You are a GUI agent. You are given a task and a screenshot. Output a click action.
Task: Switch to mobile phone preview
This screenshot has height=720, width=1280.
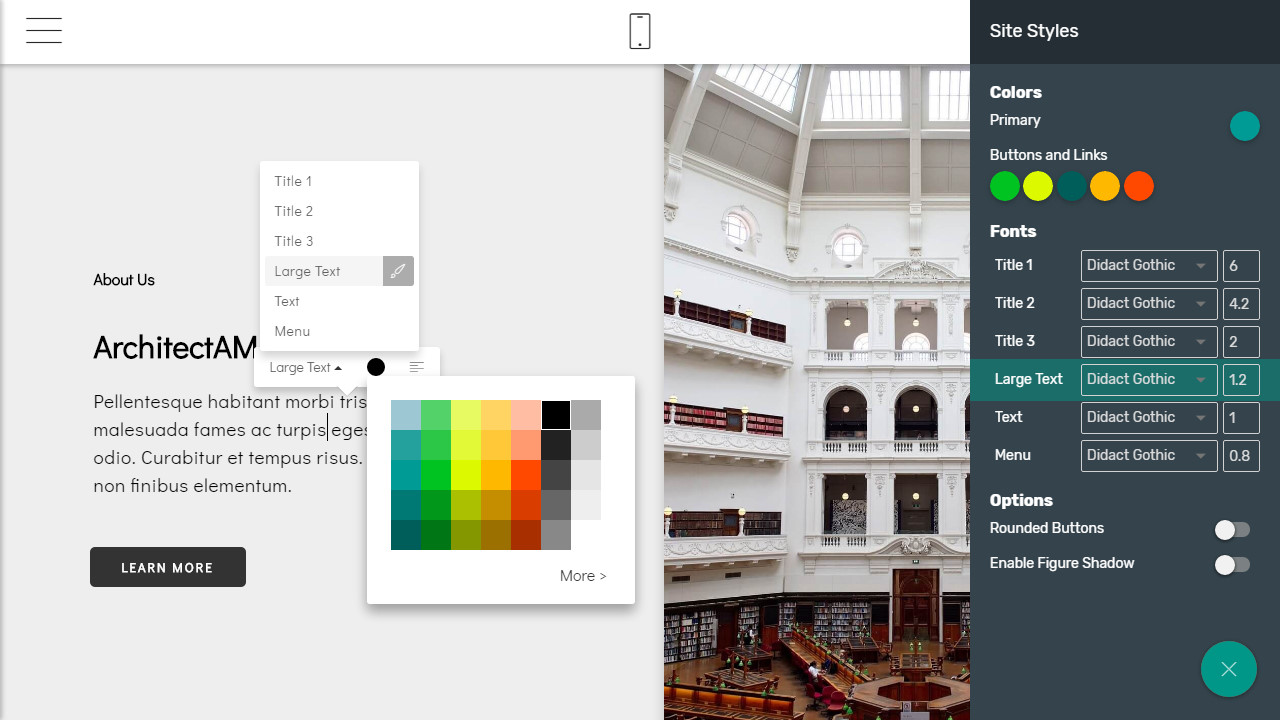click(640, 31)
